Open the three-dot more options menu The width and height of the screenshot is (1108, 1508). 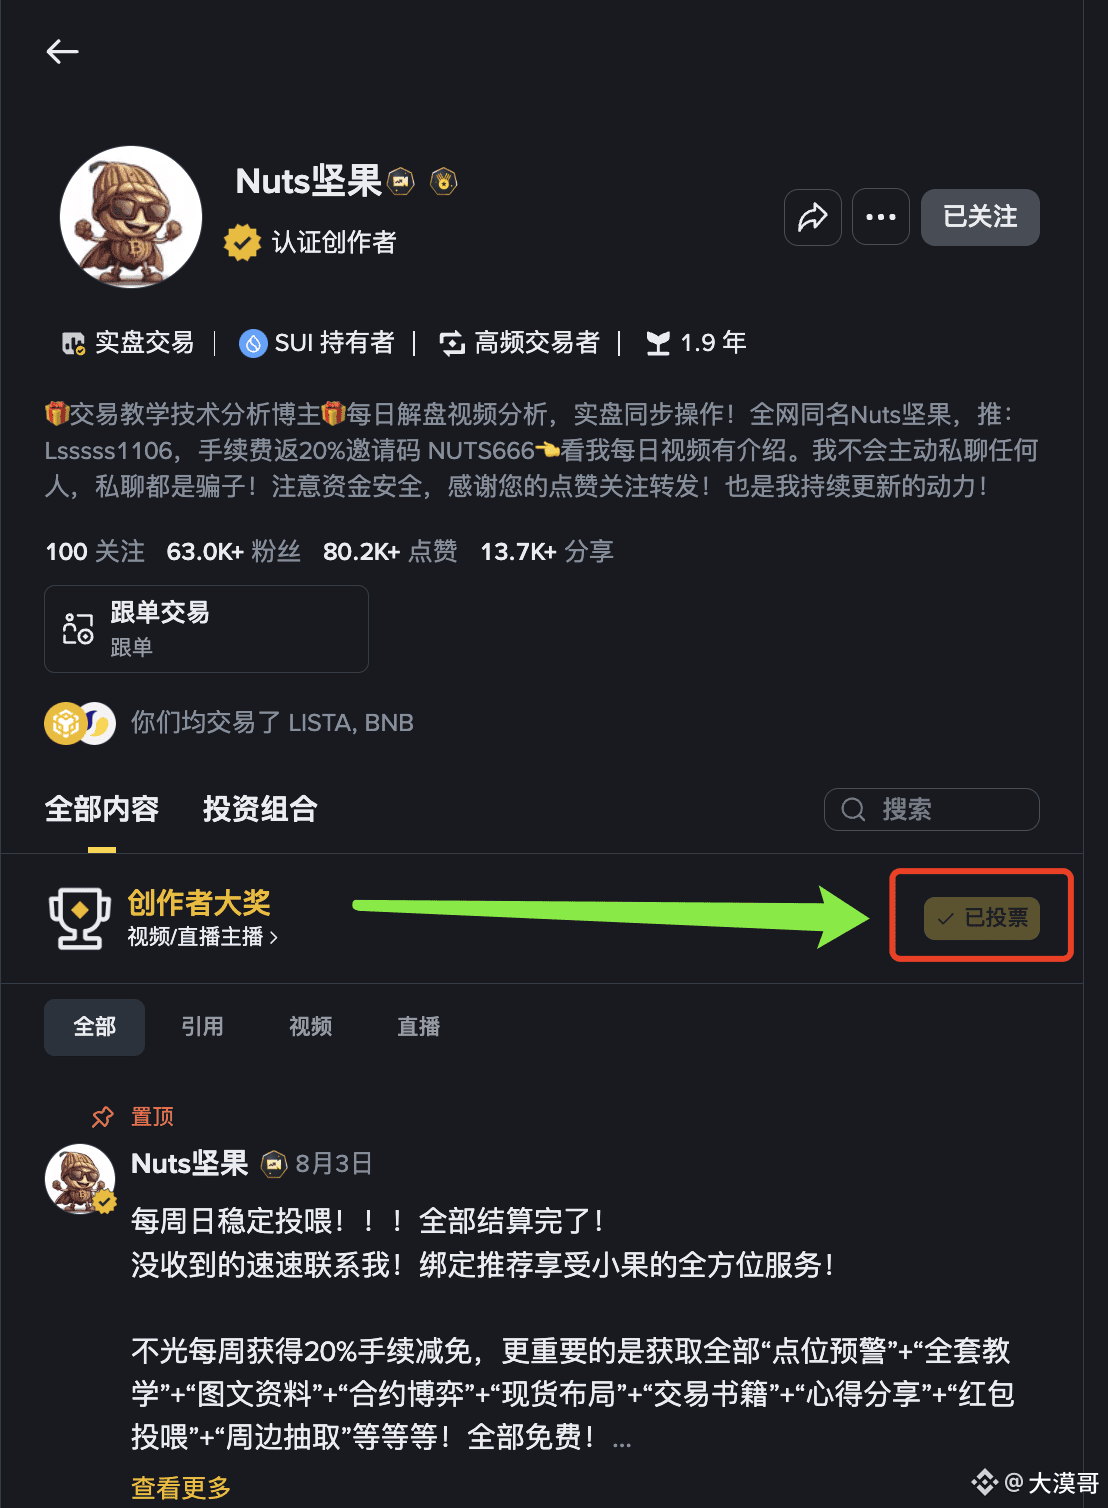click(880, 216)
